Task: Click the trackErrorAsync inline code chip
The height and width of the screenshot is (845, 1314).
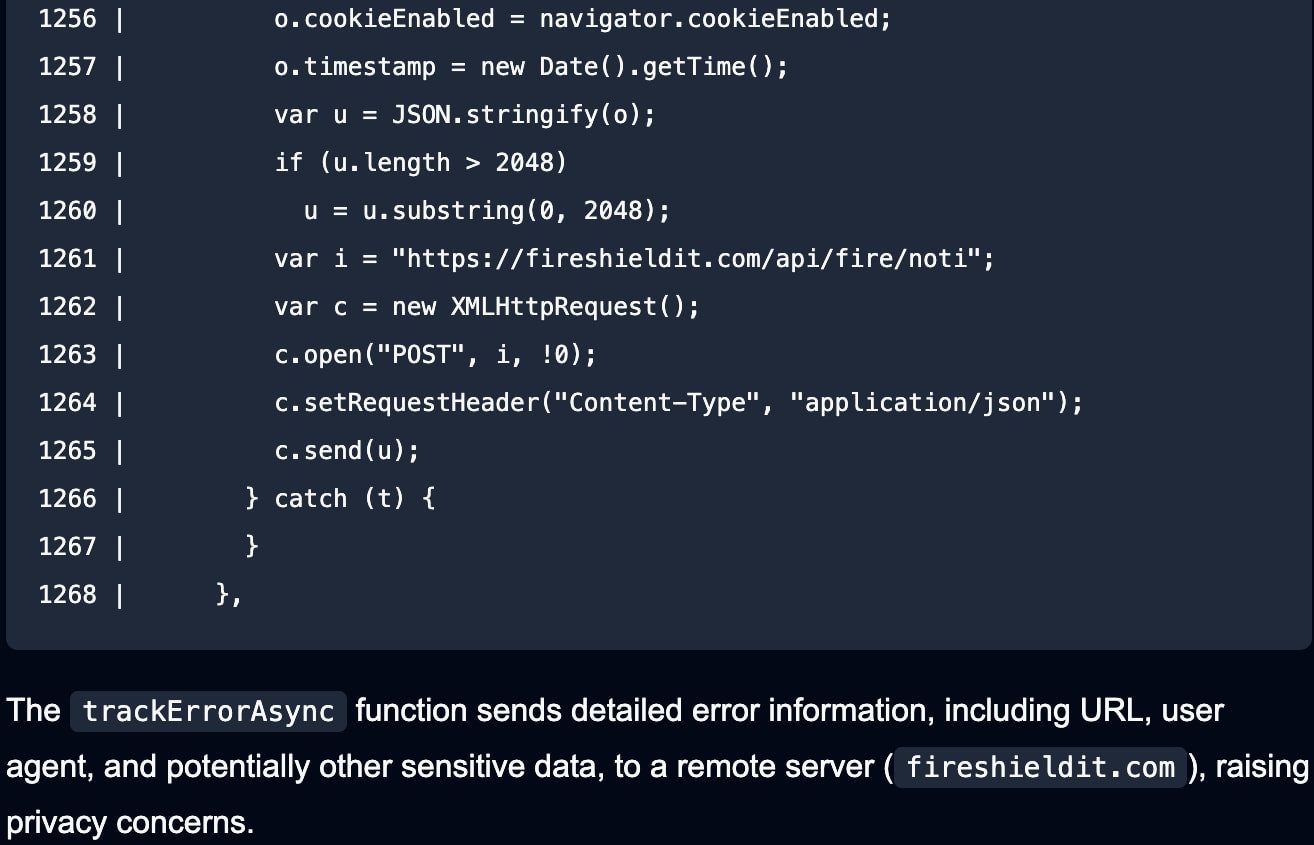Action: [208, 711]
